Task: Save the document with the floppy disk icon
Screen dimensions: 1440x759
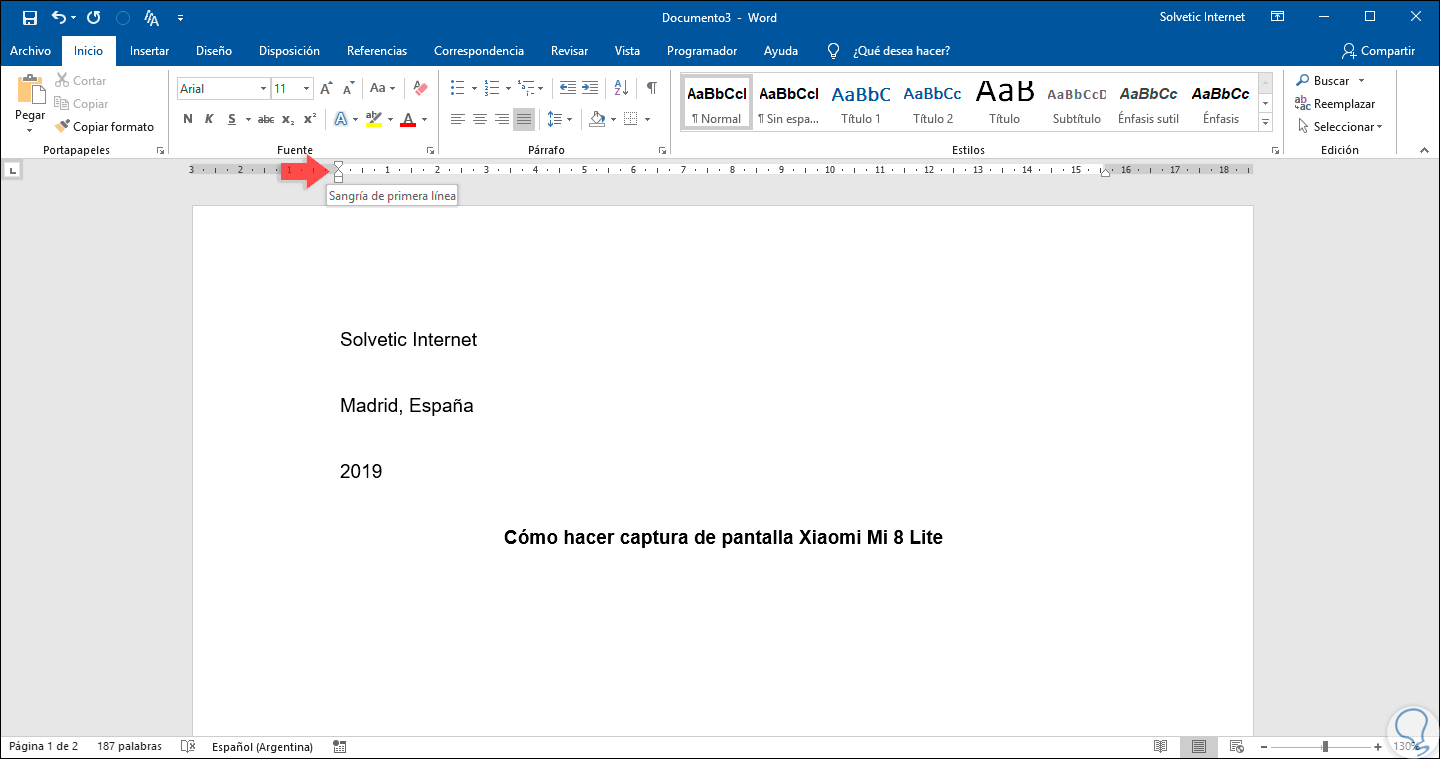Action: click(x=29, y=17)
